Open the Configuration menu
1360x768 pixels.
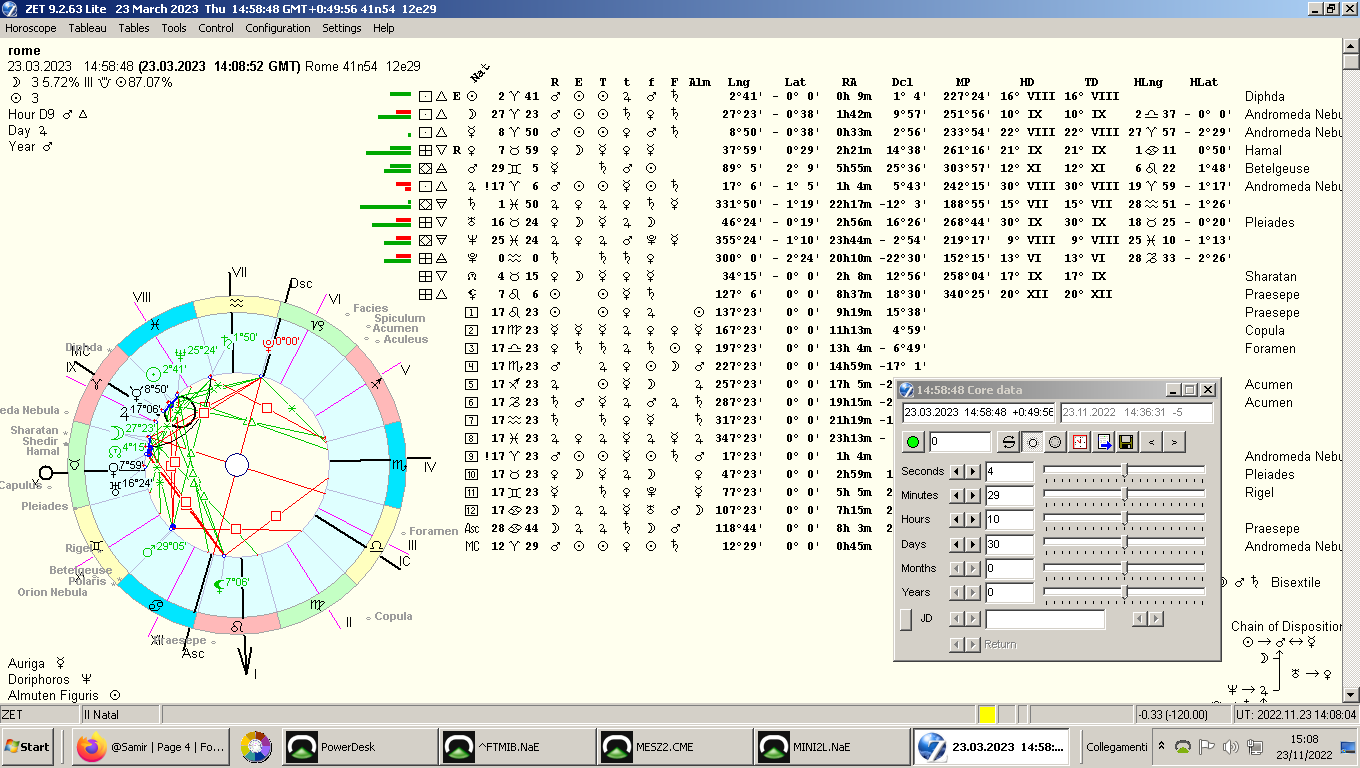tap(278, 28)
